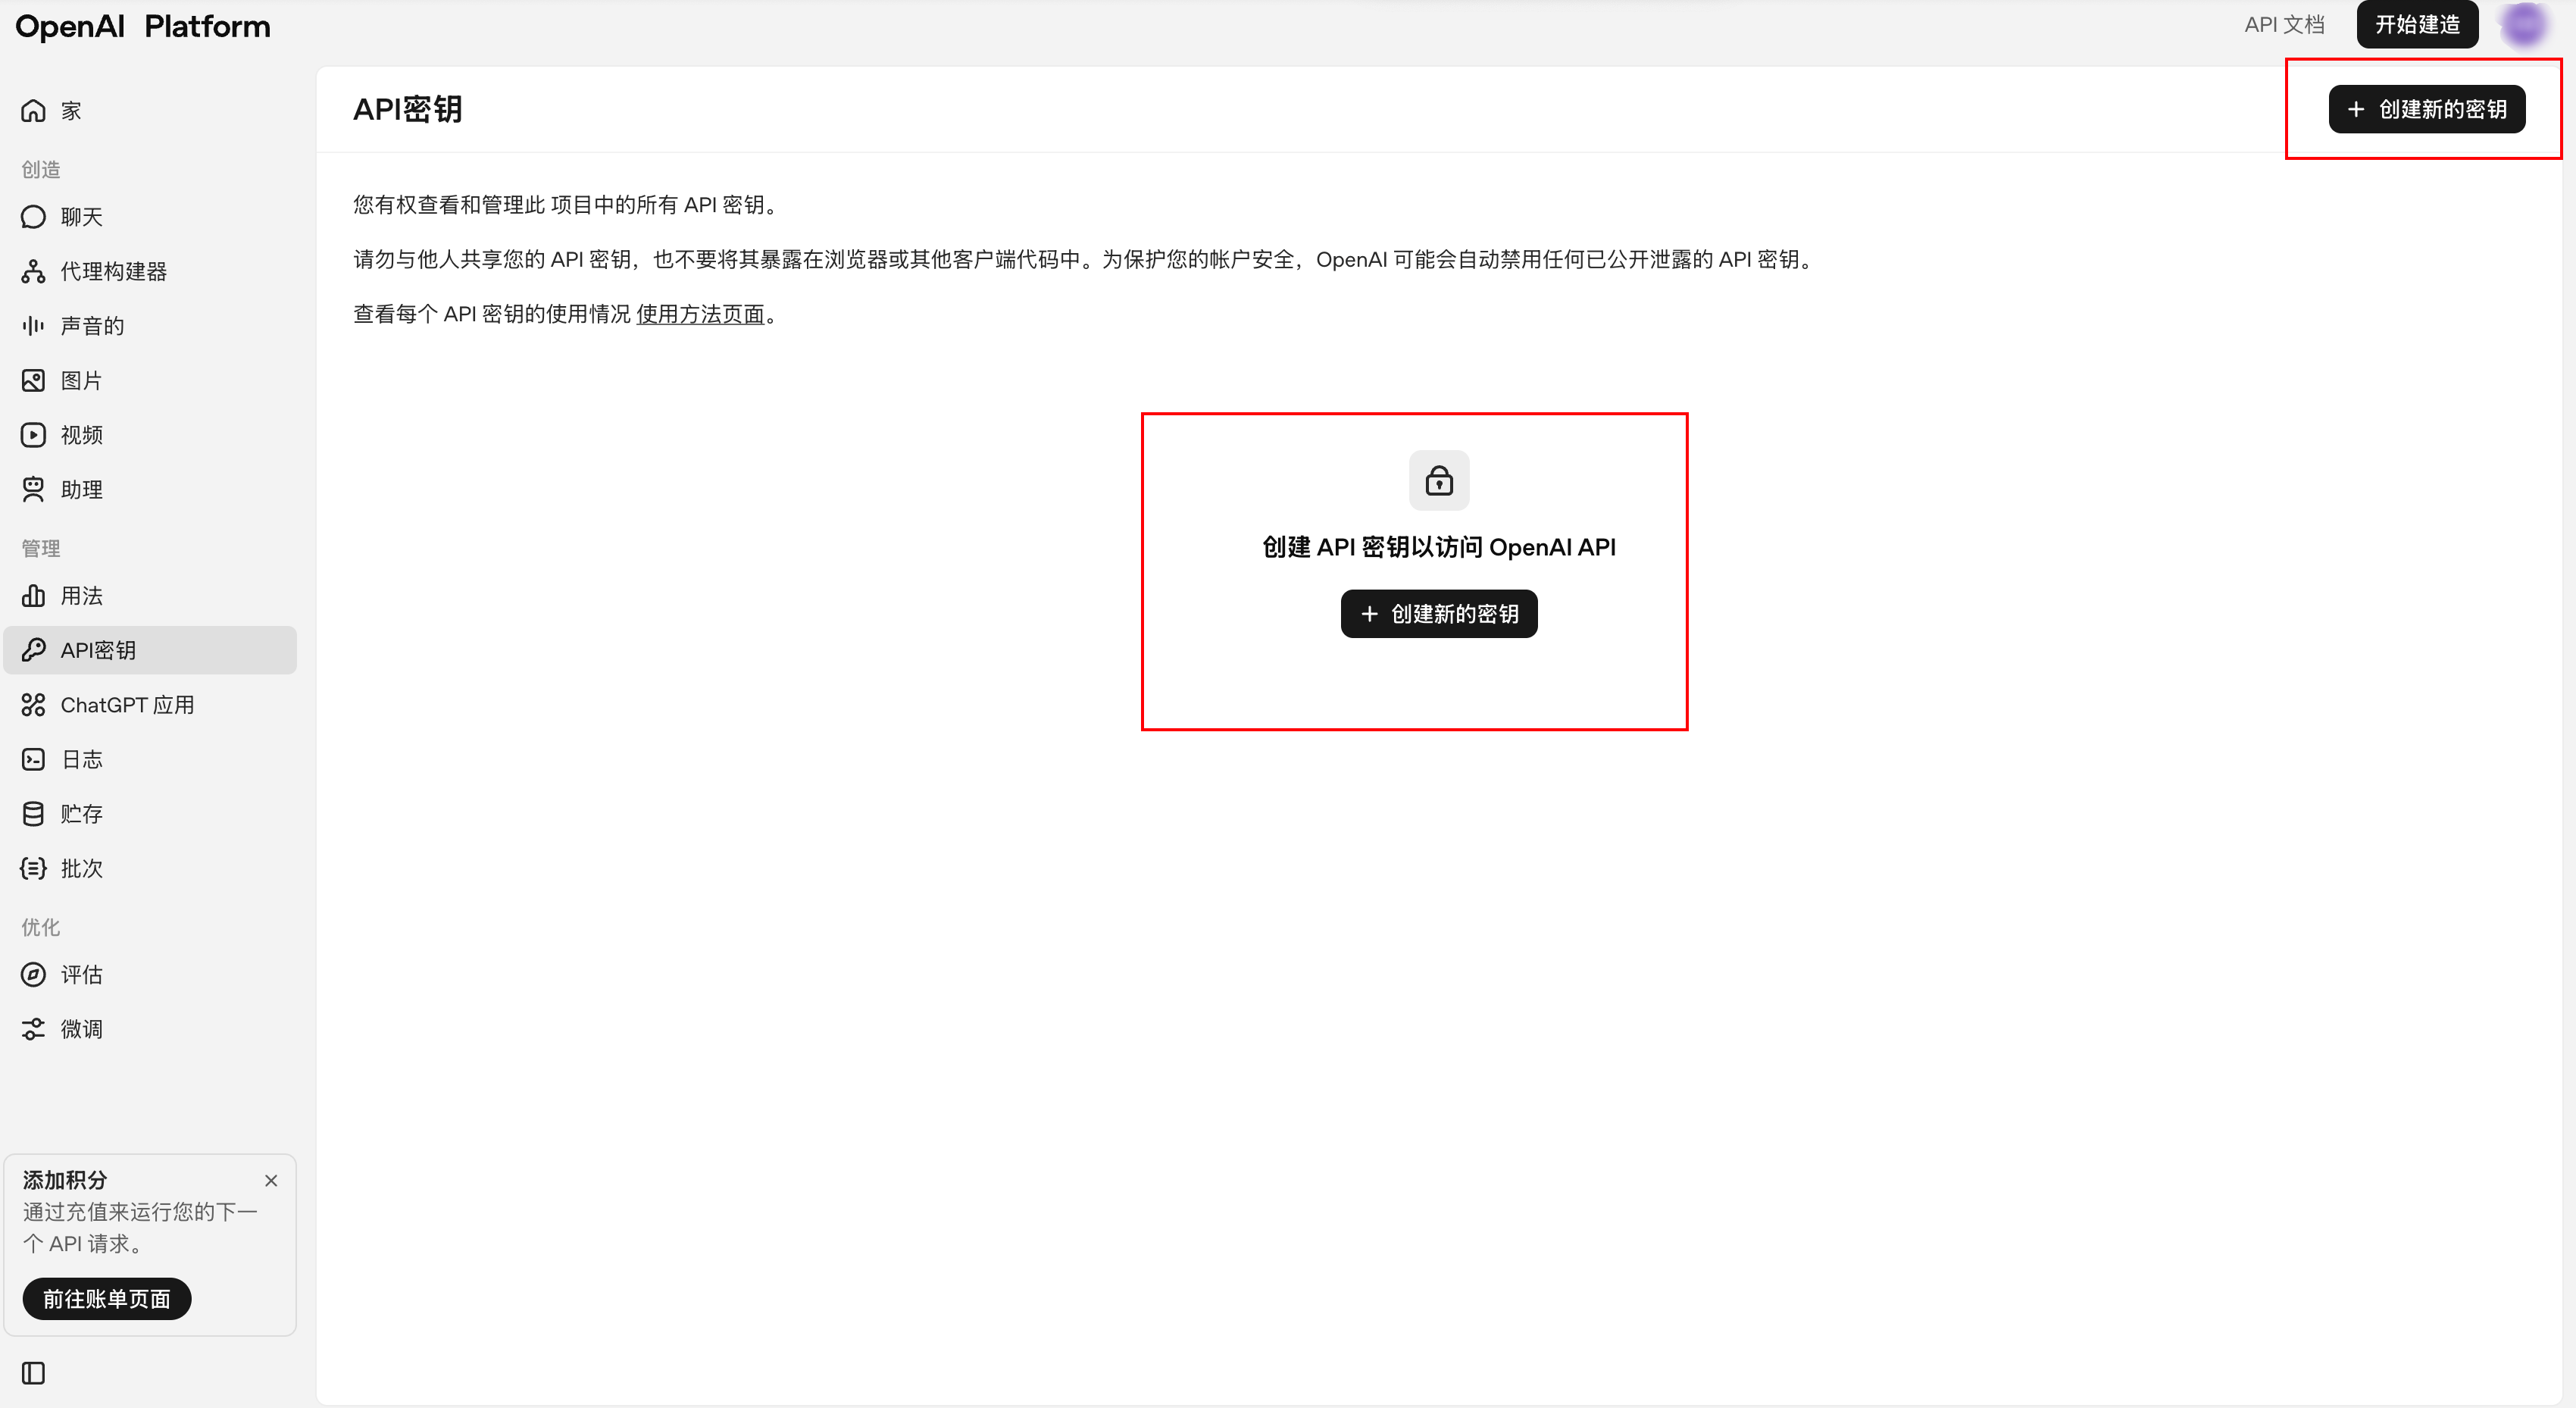Follow the 使用方法页面 link

700,314
